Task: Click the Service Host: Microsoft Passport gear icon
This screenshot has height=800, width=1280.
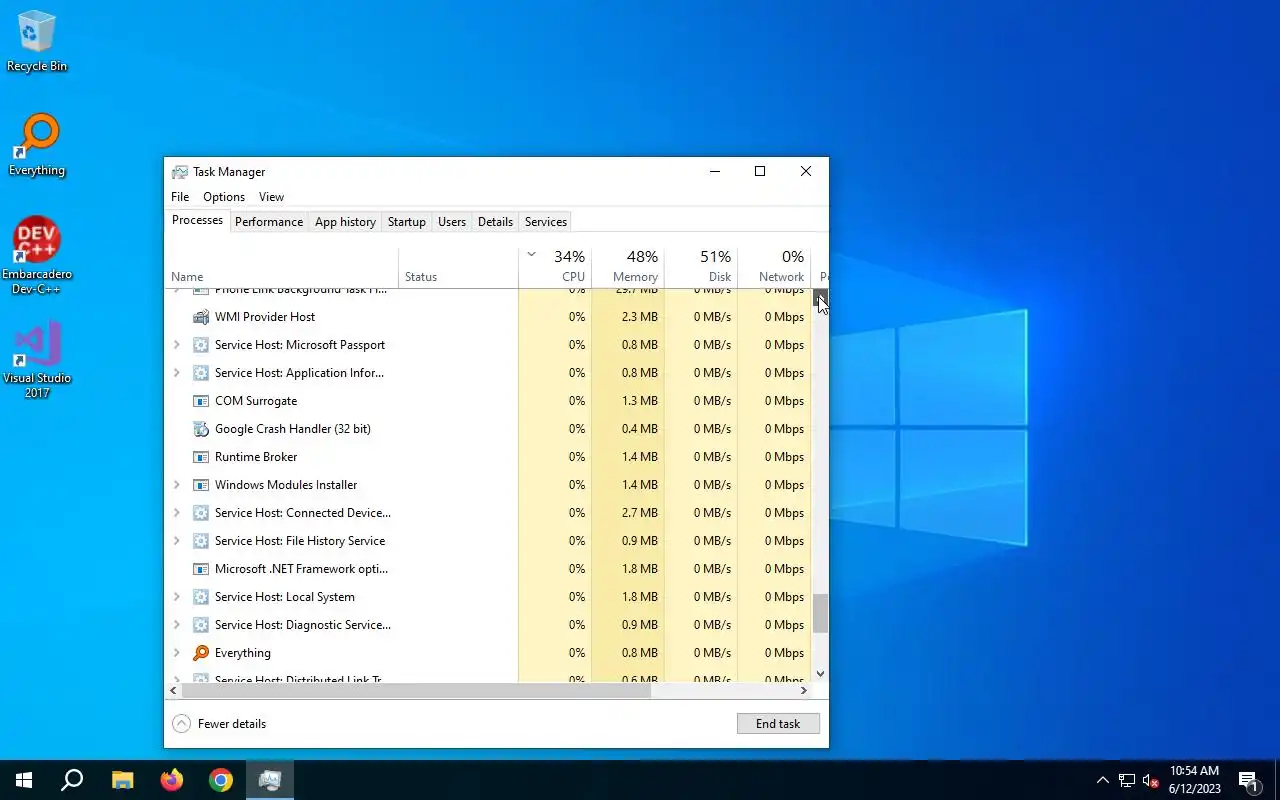Action: click(x=200, y=345)
